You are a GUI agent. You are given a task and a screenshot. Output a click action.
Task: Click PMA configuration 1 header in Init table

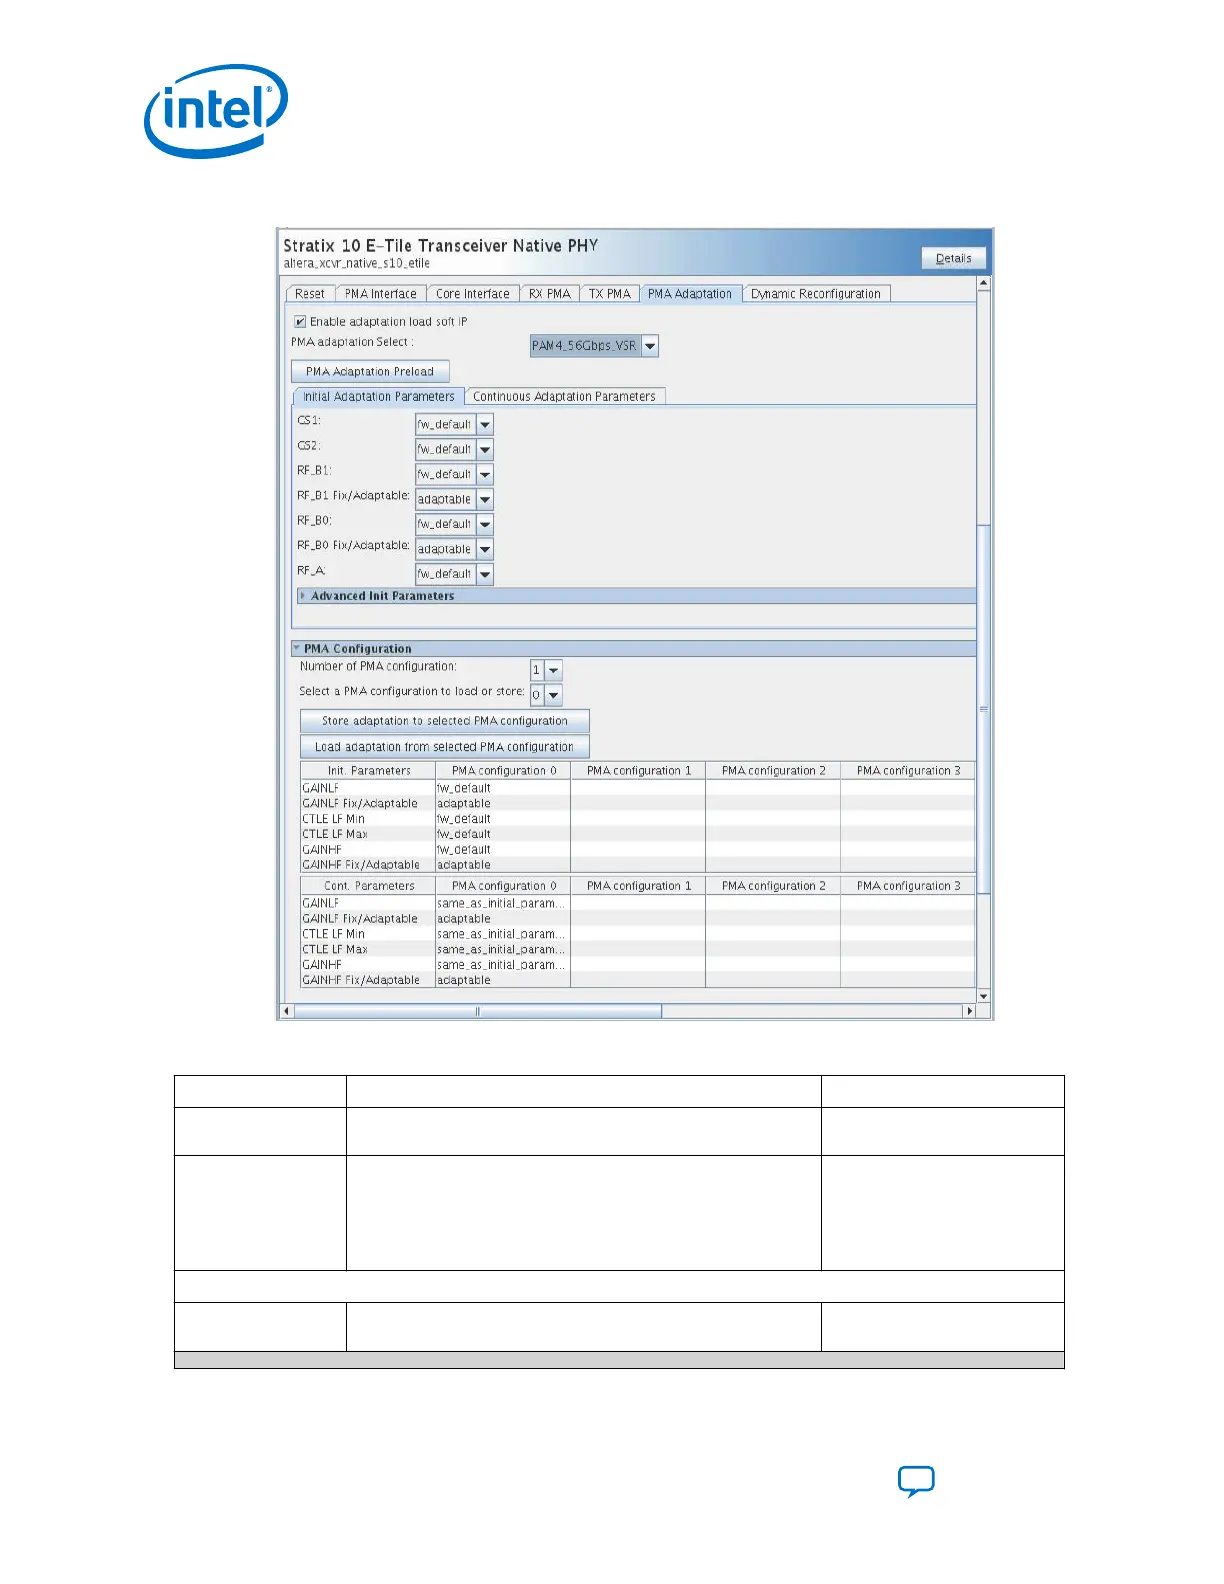(639, 771)
